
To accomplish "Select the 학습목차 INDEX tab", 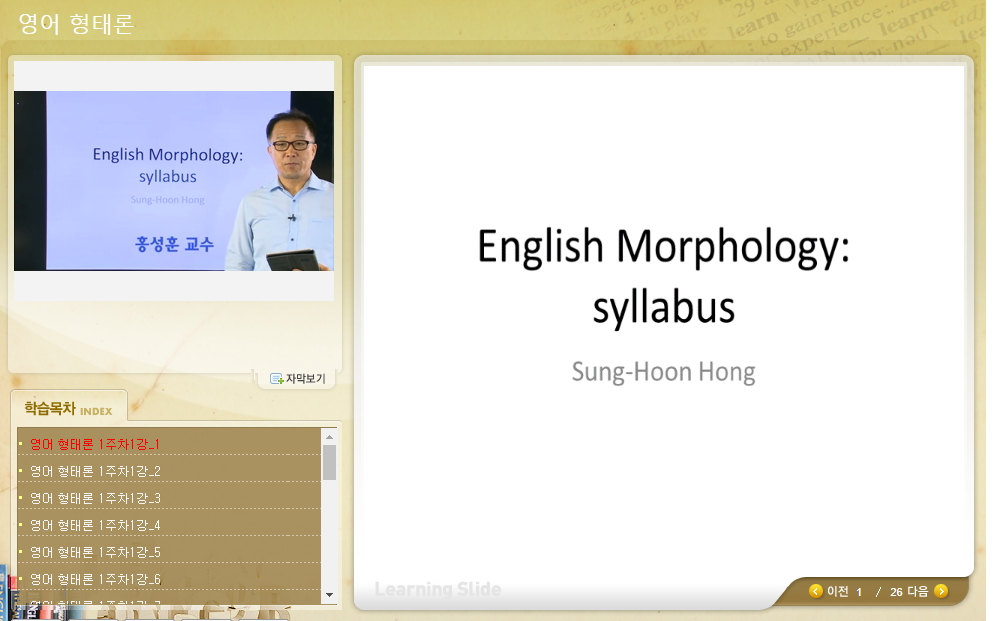I will (x=68, y=409).
